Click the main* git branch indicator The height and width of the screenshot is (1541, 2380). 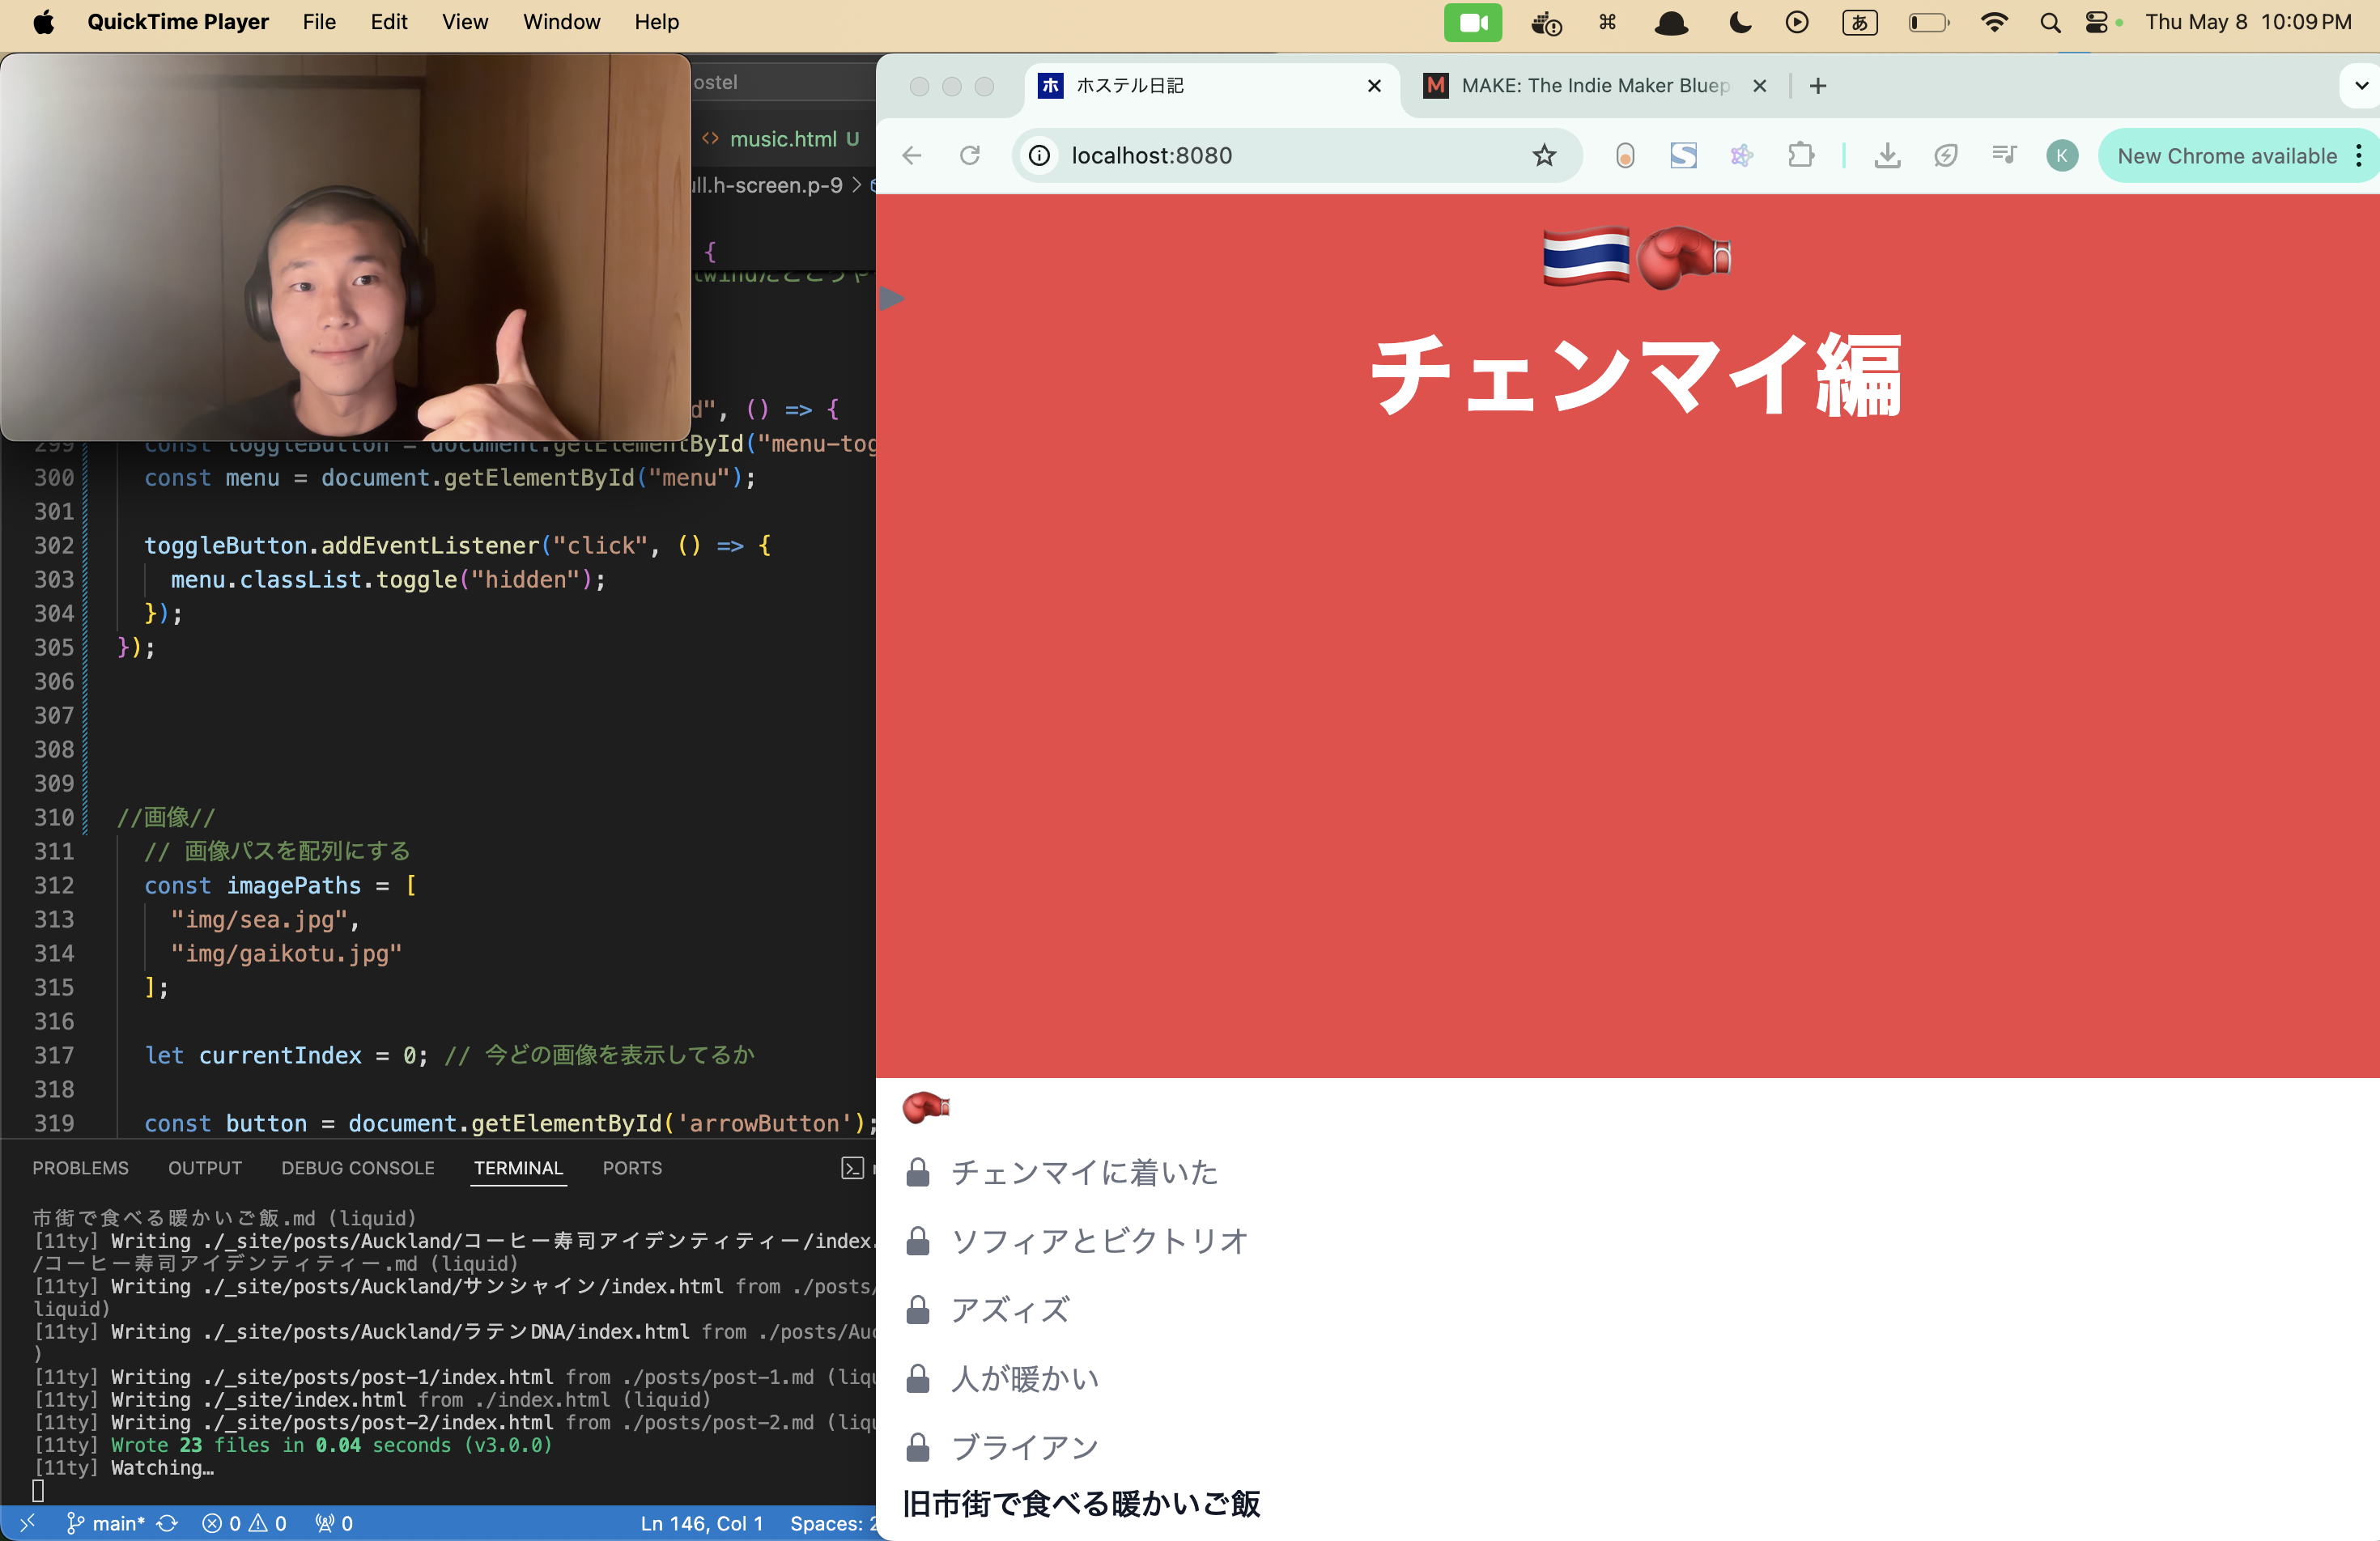[x=105, y=1523]
